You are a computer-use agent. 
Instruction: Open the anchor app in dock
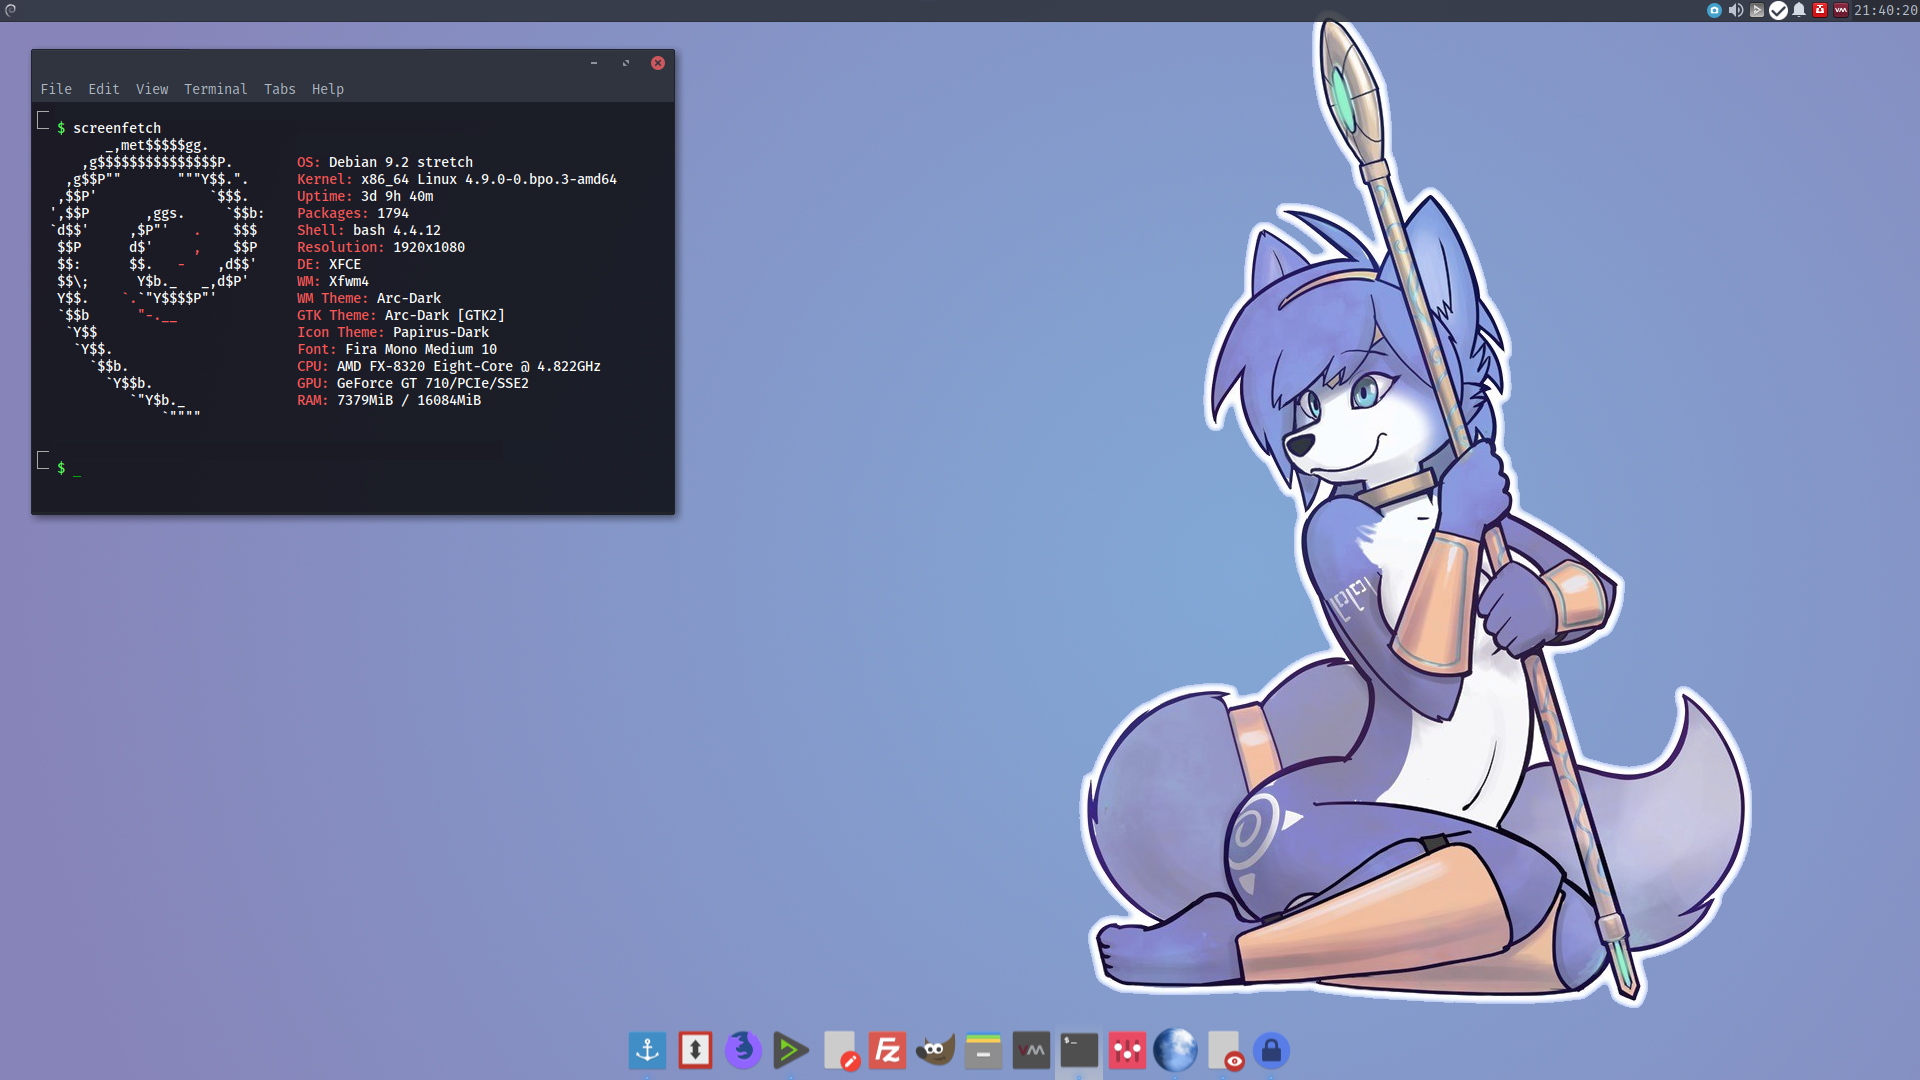coord(647,1050)
